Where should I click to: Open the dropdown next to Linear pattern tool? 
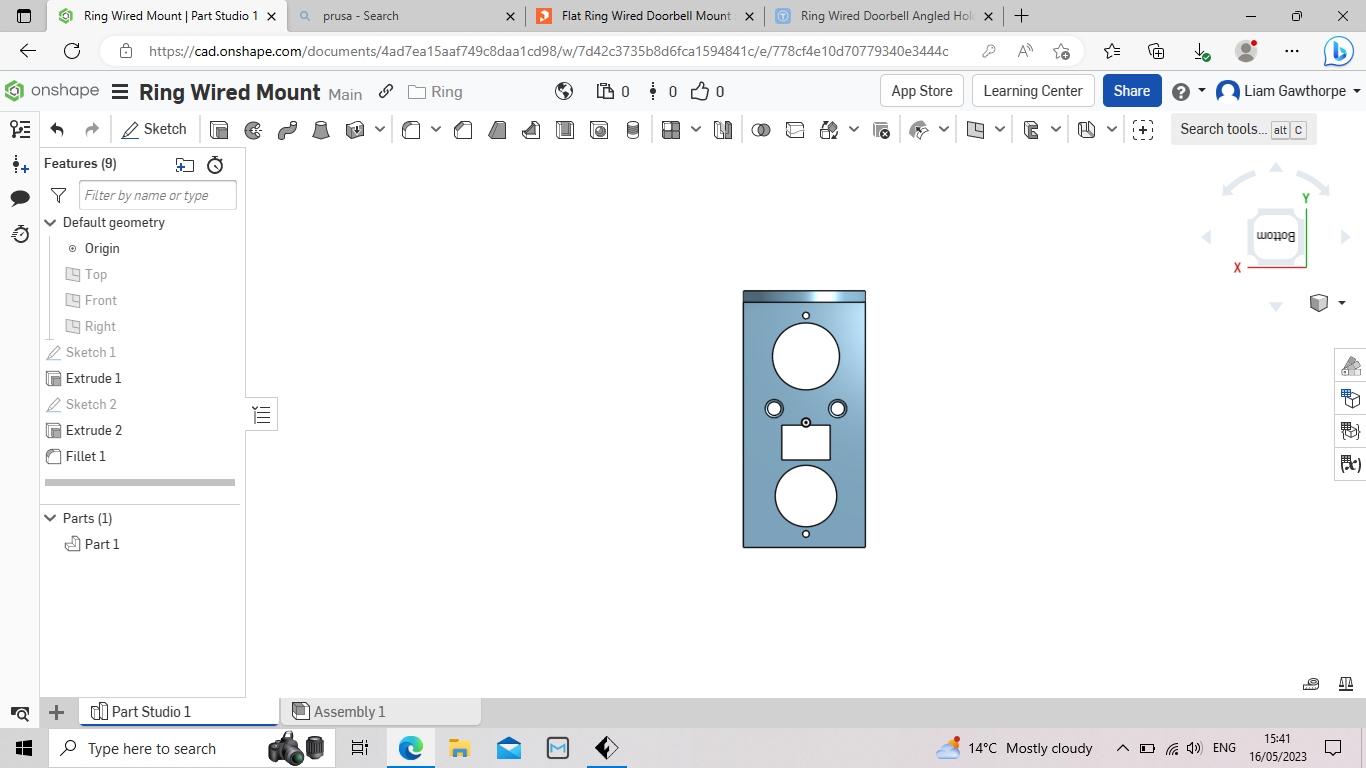tap(696, 130)
